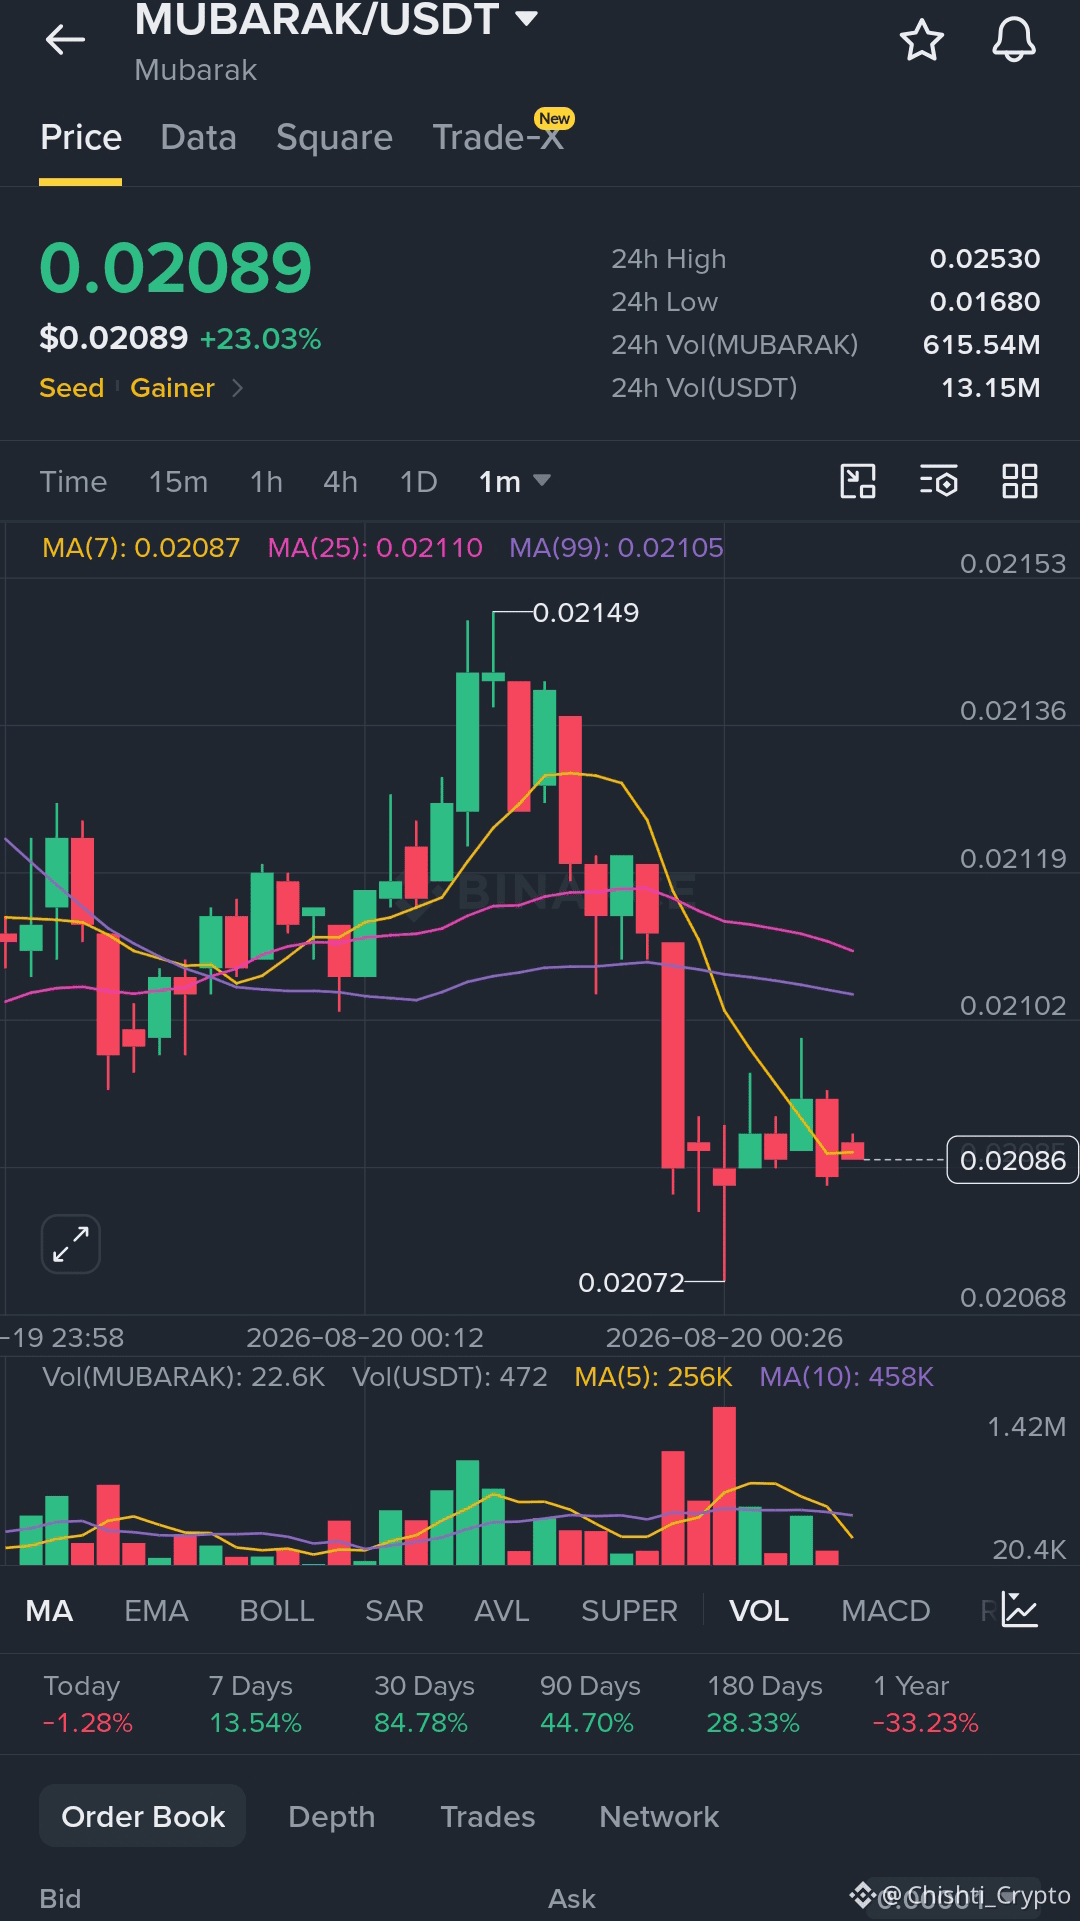Open the Square tab
The width and height of the screenshot is (1080, 1921).
(x=334, y=137)
